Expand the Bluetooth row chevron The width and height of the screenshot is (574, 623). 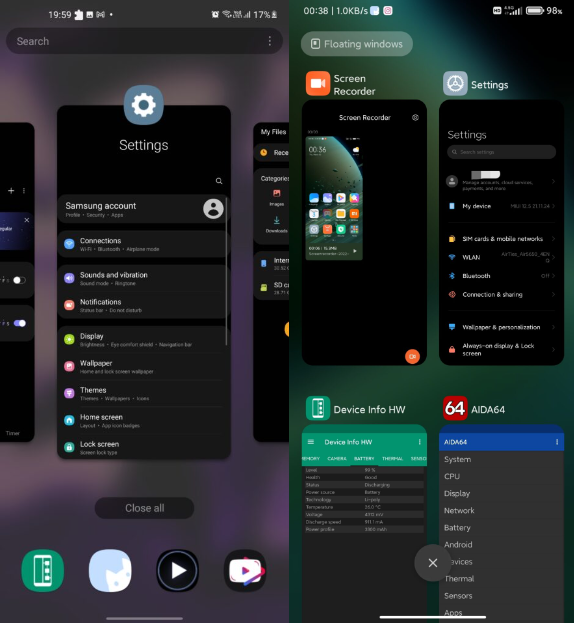[x=553, y=276]
